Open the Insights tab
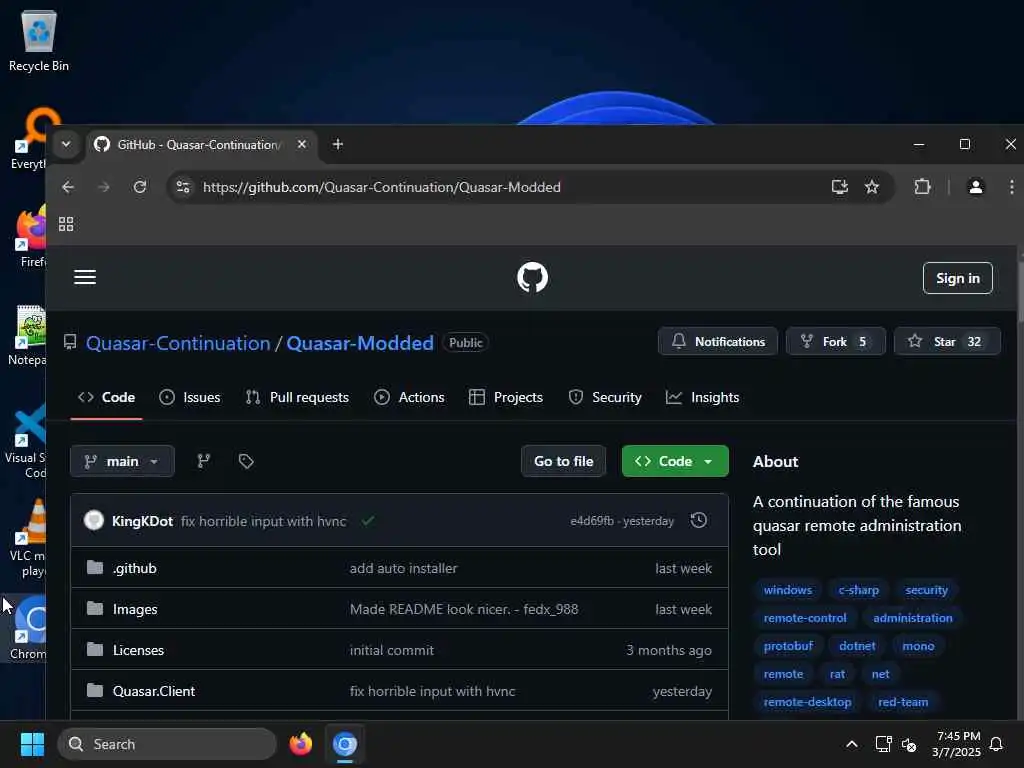Viewport: 1024px width, 768px height. pyautogui.click(x=702, y=397)
